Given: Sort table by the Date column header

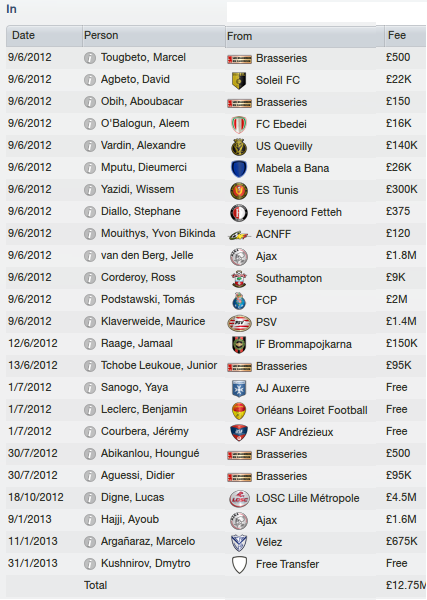Looking at the screenshot, I should pos(44,36).
